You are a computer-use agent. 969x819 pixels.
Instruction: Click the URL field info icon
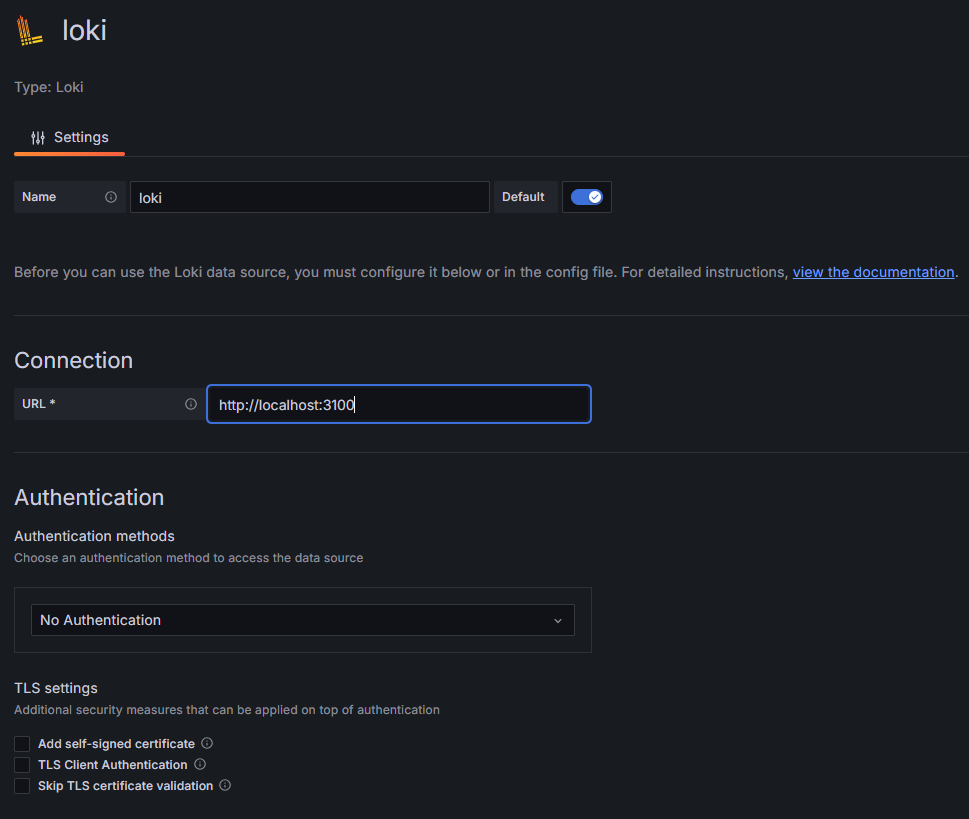pyautogui.click(x=191, y=404)
